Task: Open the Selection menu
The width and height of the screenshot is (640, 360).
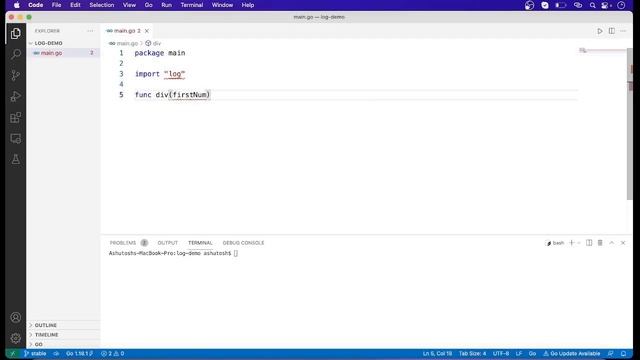Action: point(102,5)
